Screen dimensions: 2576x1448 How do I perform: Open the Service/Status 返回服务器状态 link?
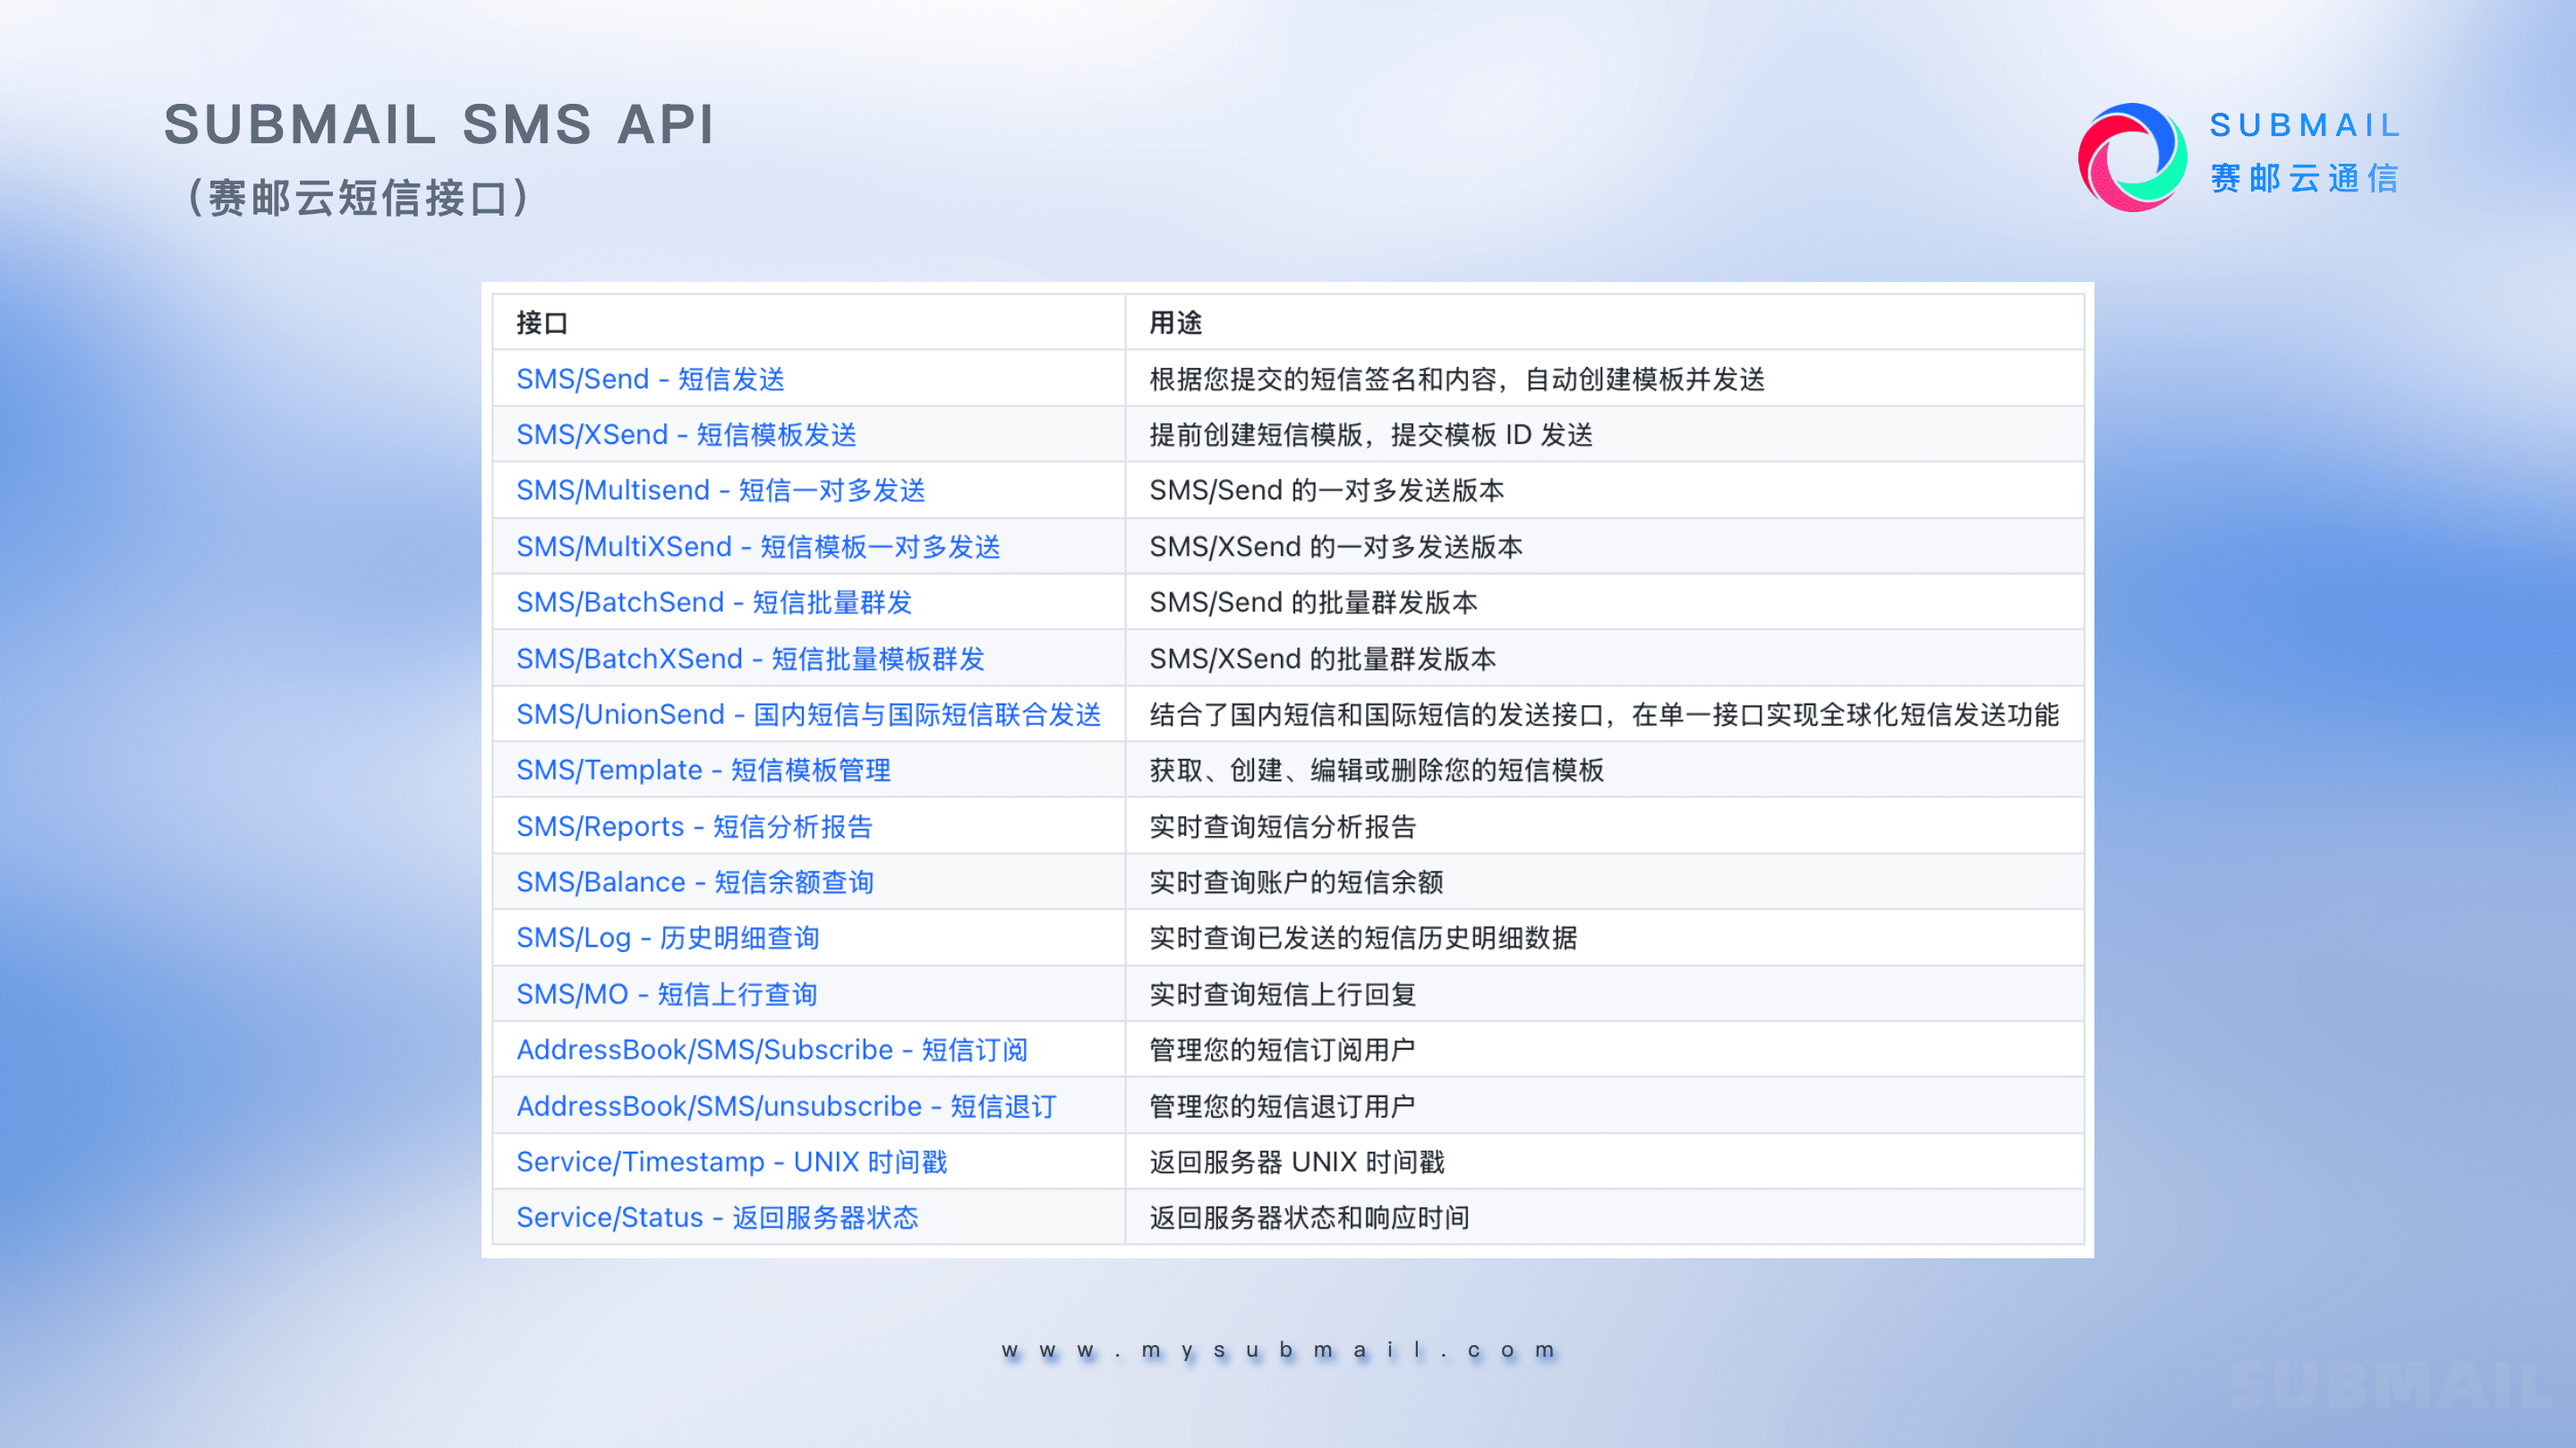tap(717, 1218)
